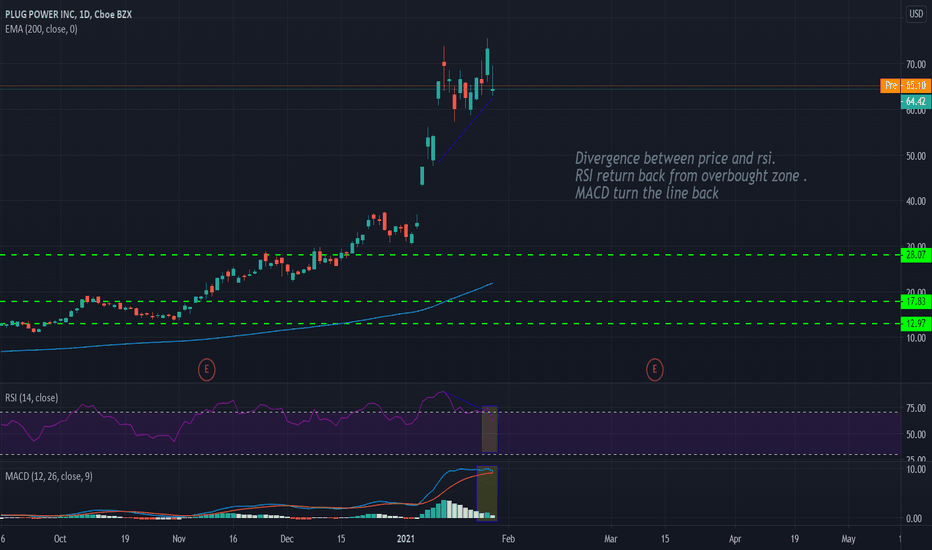Click the Dec date label
This screenshot has width=932, height=550.
pos(287,539)
